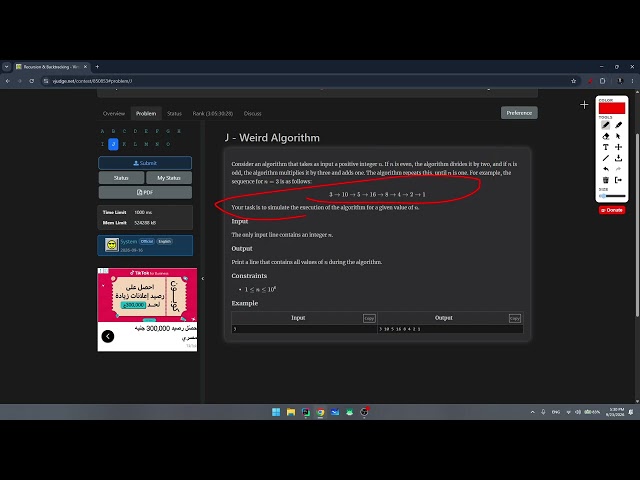This screenshot has height=480, width=640.
Task: Click the English language badge
Action: pyautogui.click(x=164, y=242)
